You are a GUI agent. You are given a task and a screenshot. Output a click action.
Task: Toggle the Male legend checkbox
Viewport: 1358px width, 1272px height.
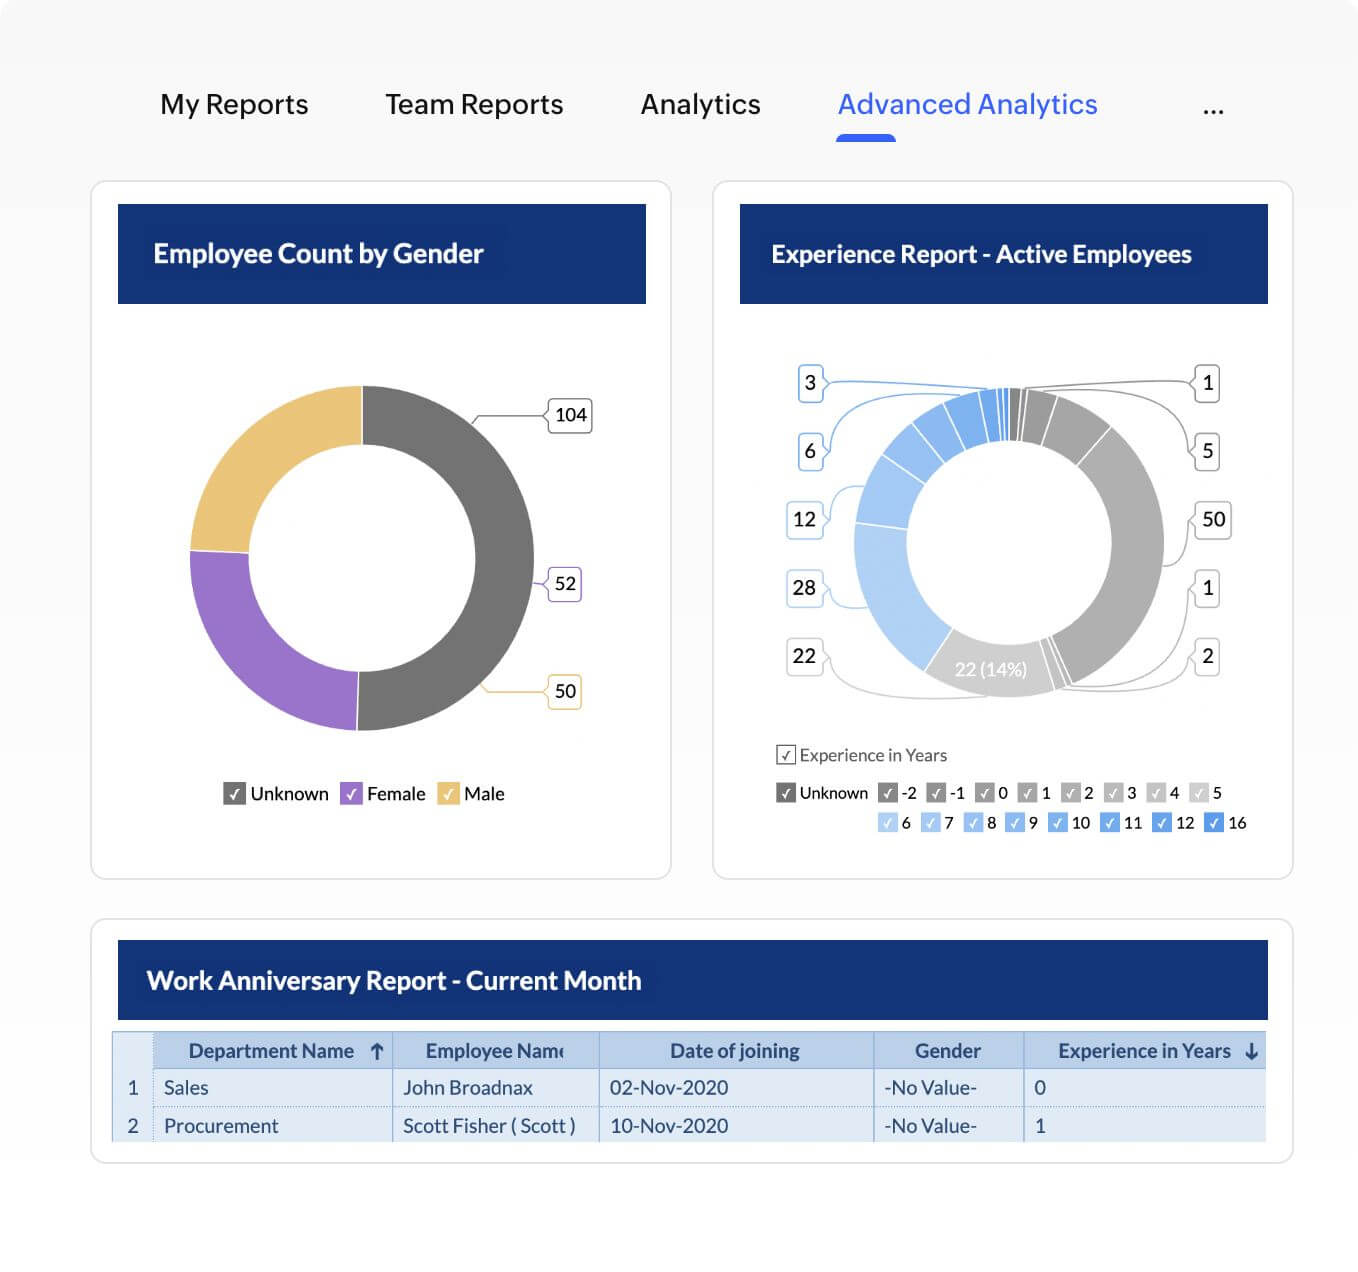pyautogui.click(x=448, y=794)
